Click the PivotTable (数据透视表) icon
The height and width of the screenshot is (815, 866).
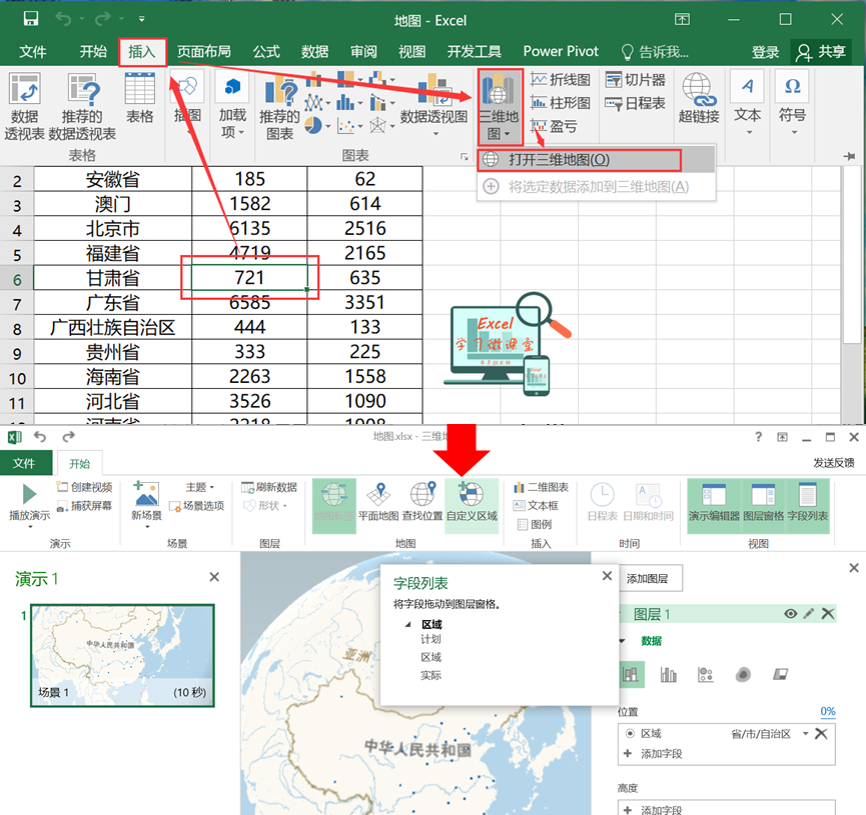25,106
